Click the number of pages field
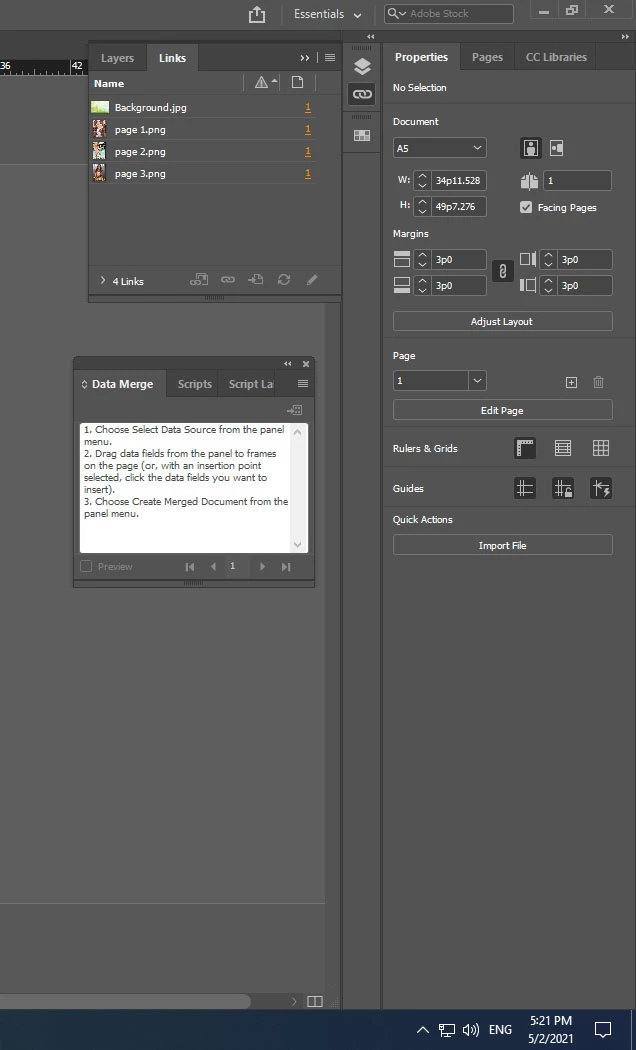Viewport: 636px width, 1050px height. (x=577, y=181)
